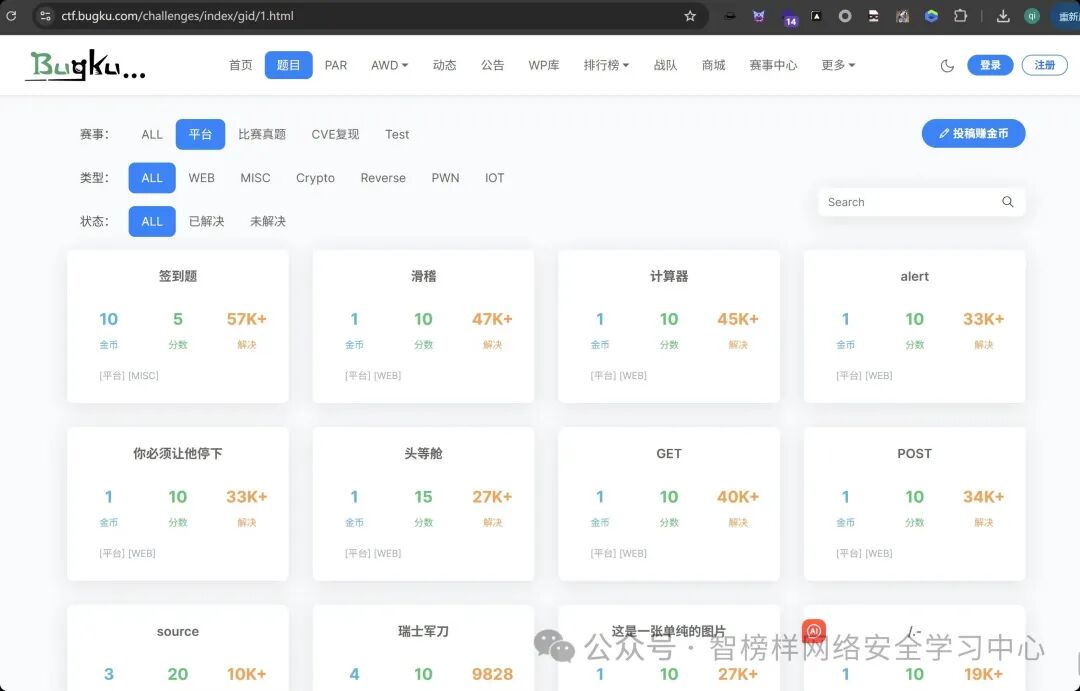Filter challenges by Crypto type
This screenshot has height=691, width=1080.
click(315, 178)
